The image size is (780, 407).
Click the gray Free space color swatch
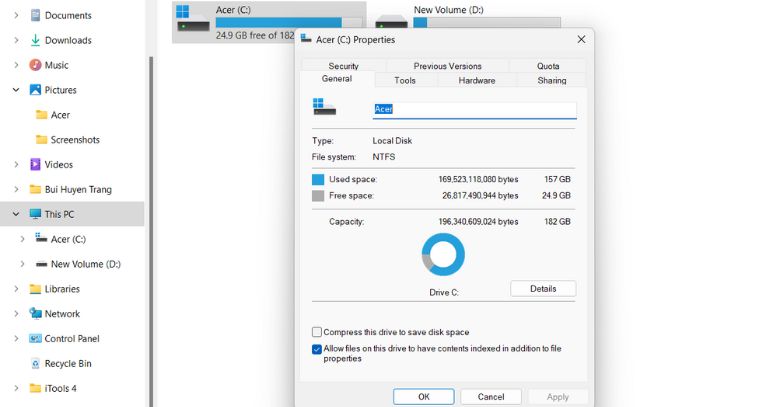318,196
